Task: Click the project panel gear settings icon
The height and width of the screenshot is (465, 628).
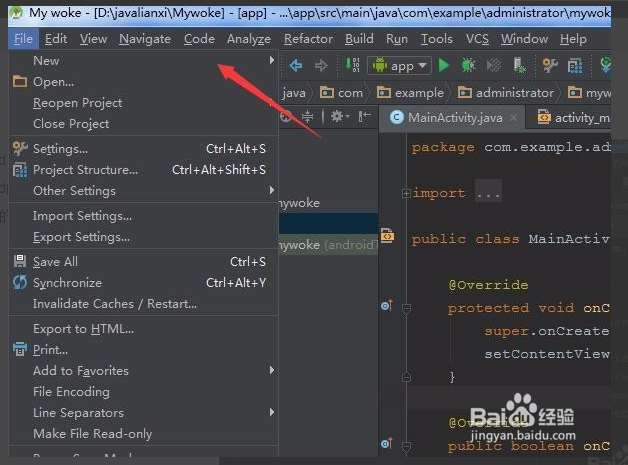Action: pos(340,117)
